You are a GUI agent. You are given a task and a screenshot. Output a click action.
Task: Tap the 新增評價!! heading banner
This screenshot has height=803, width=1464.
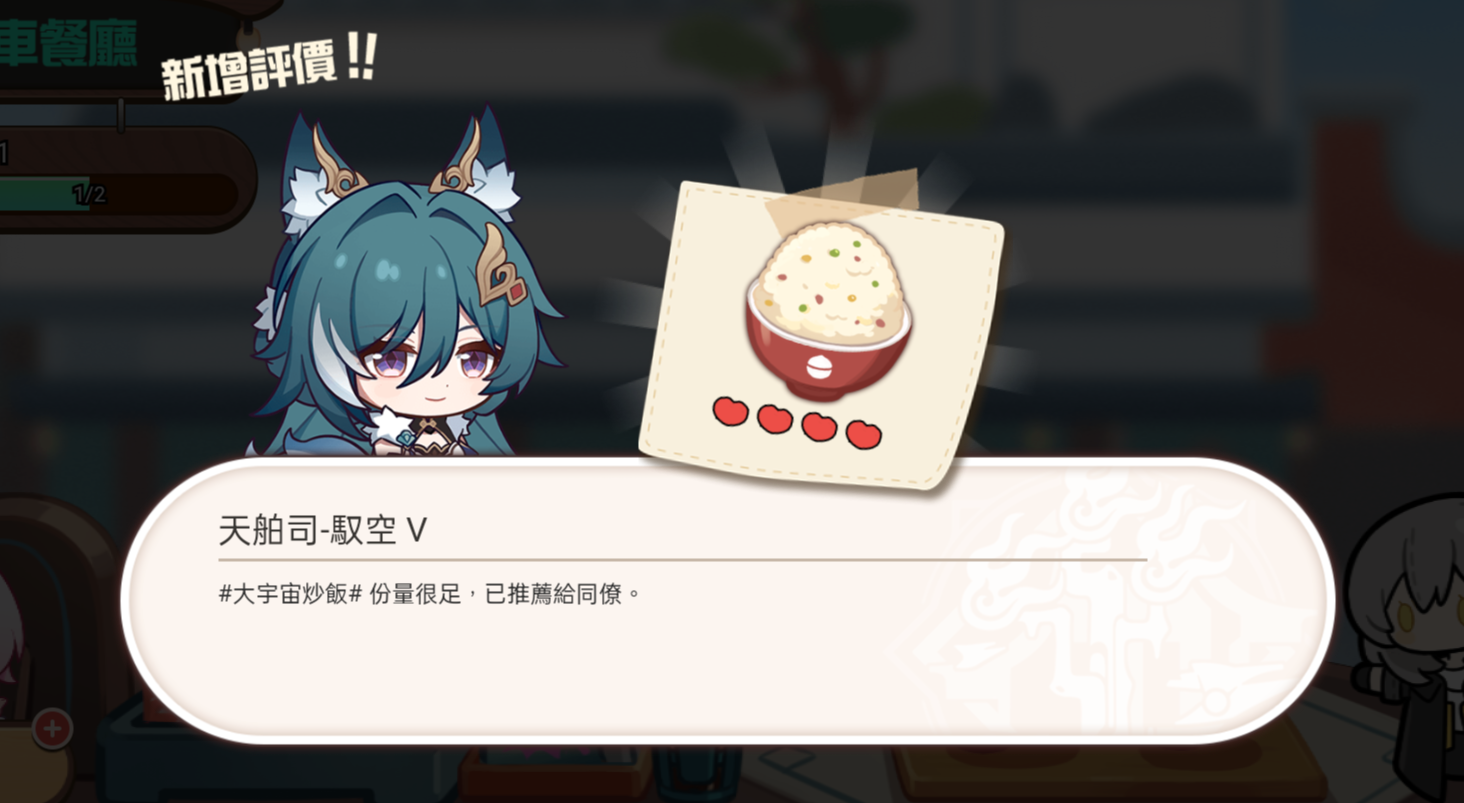coord(268,68)
